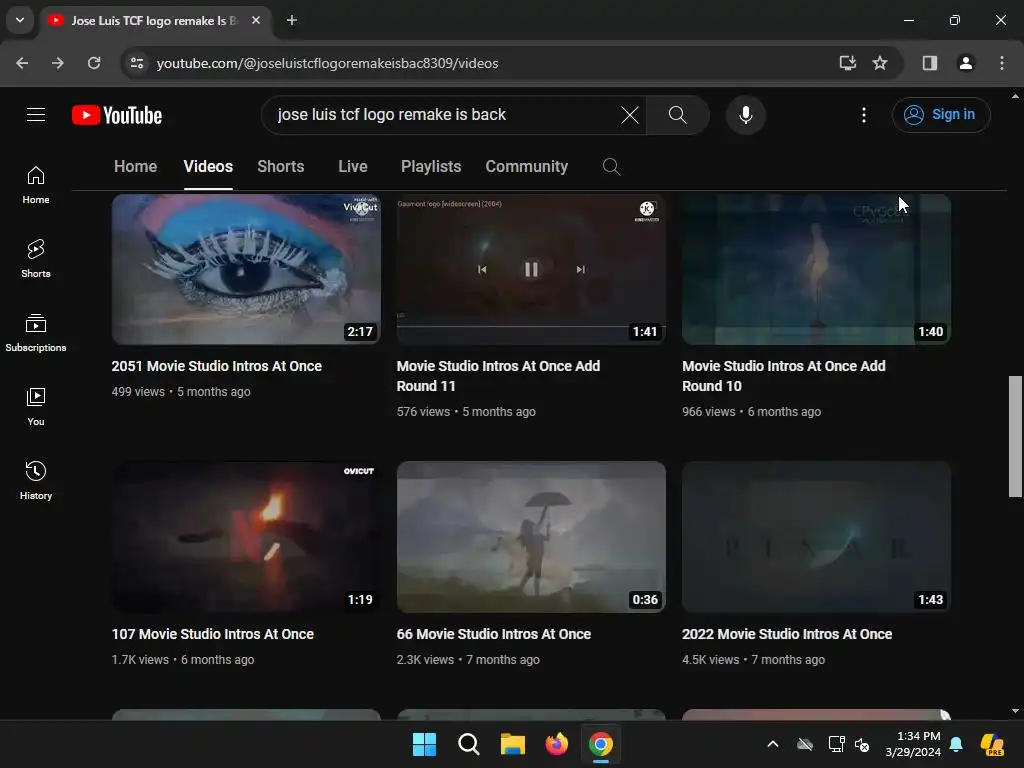This screenshot has height=768, width=1024.
Task: Open 66 Movie Studio Intros thumbnail
Action: coord(531,537)
